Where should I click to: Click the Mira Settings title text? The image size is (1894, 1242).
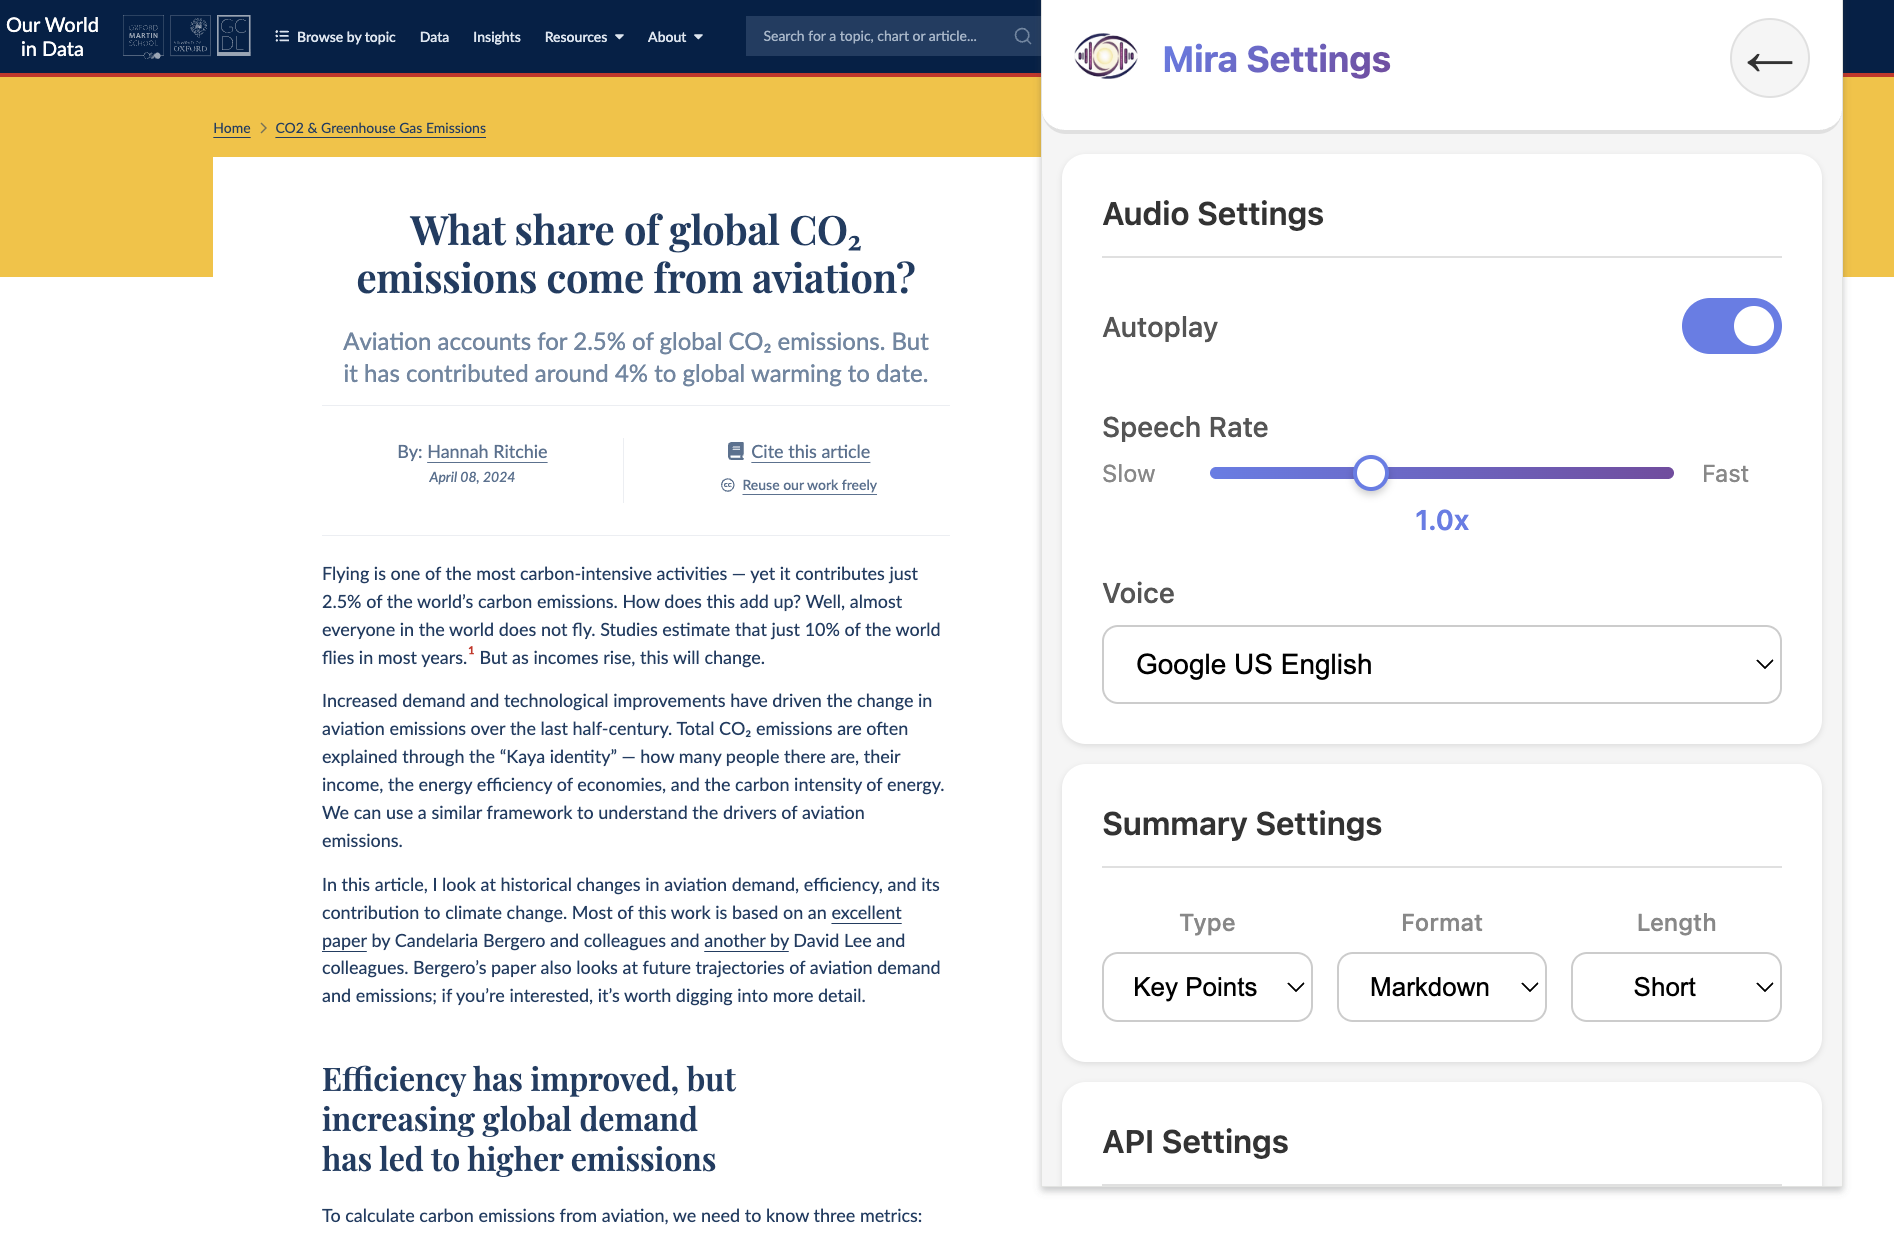pos(1276,59)
